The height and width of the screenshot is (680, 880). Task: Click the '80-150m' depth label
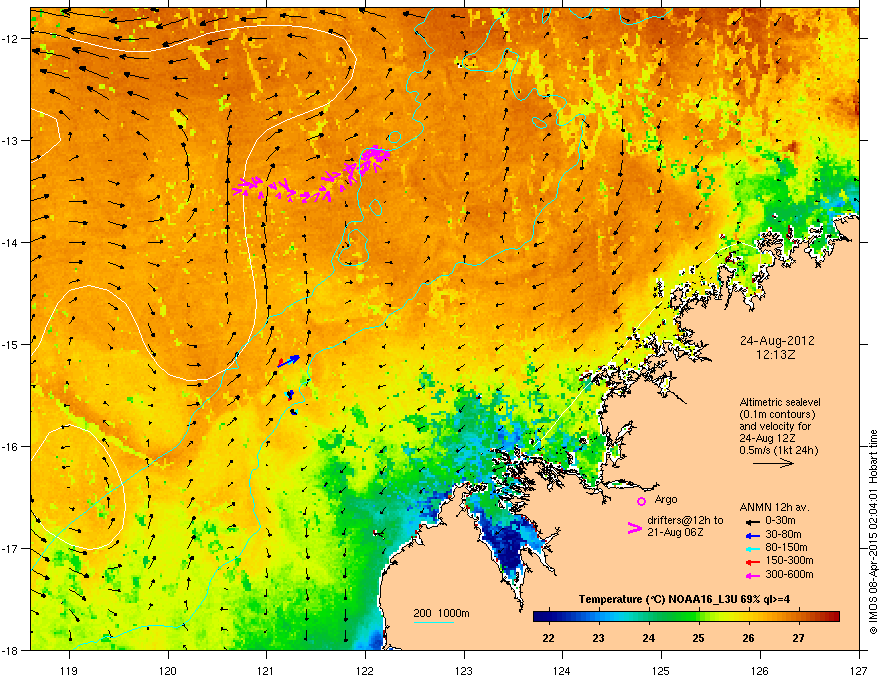point(787,548)
